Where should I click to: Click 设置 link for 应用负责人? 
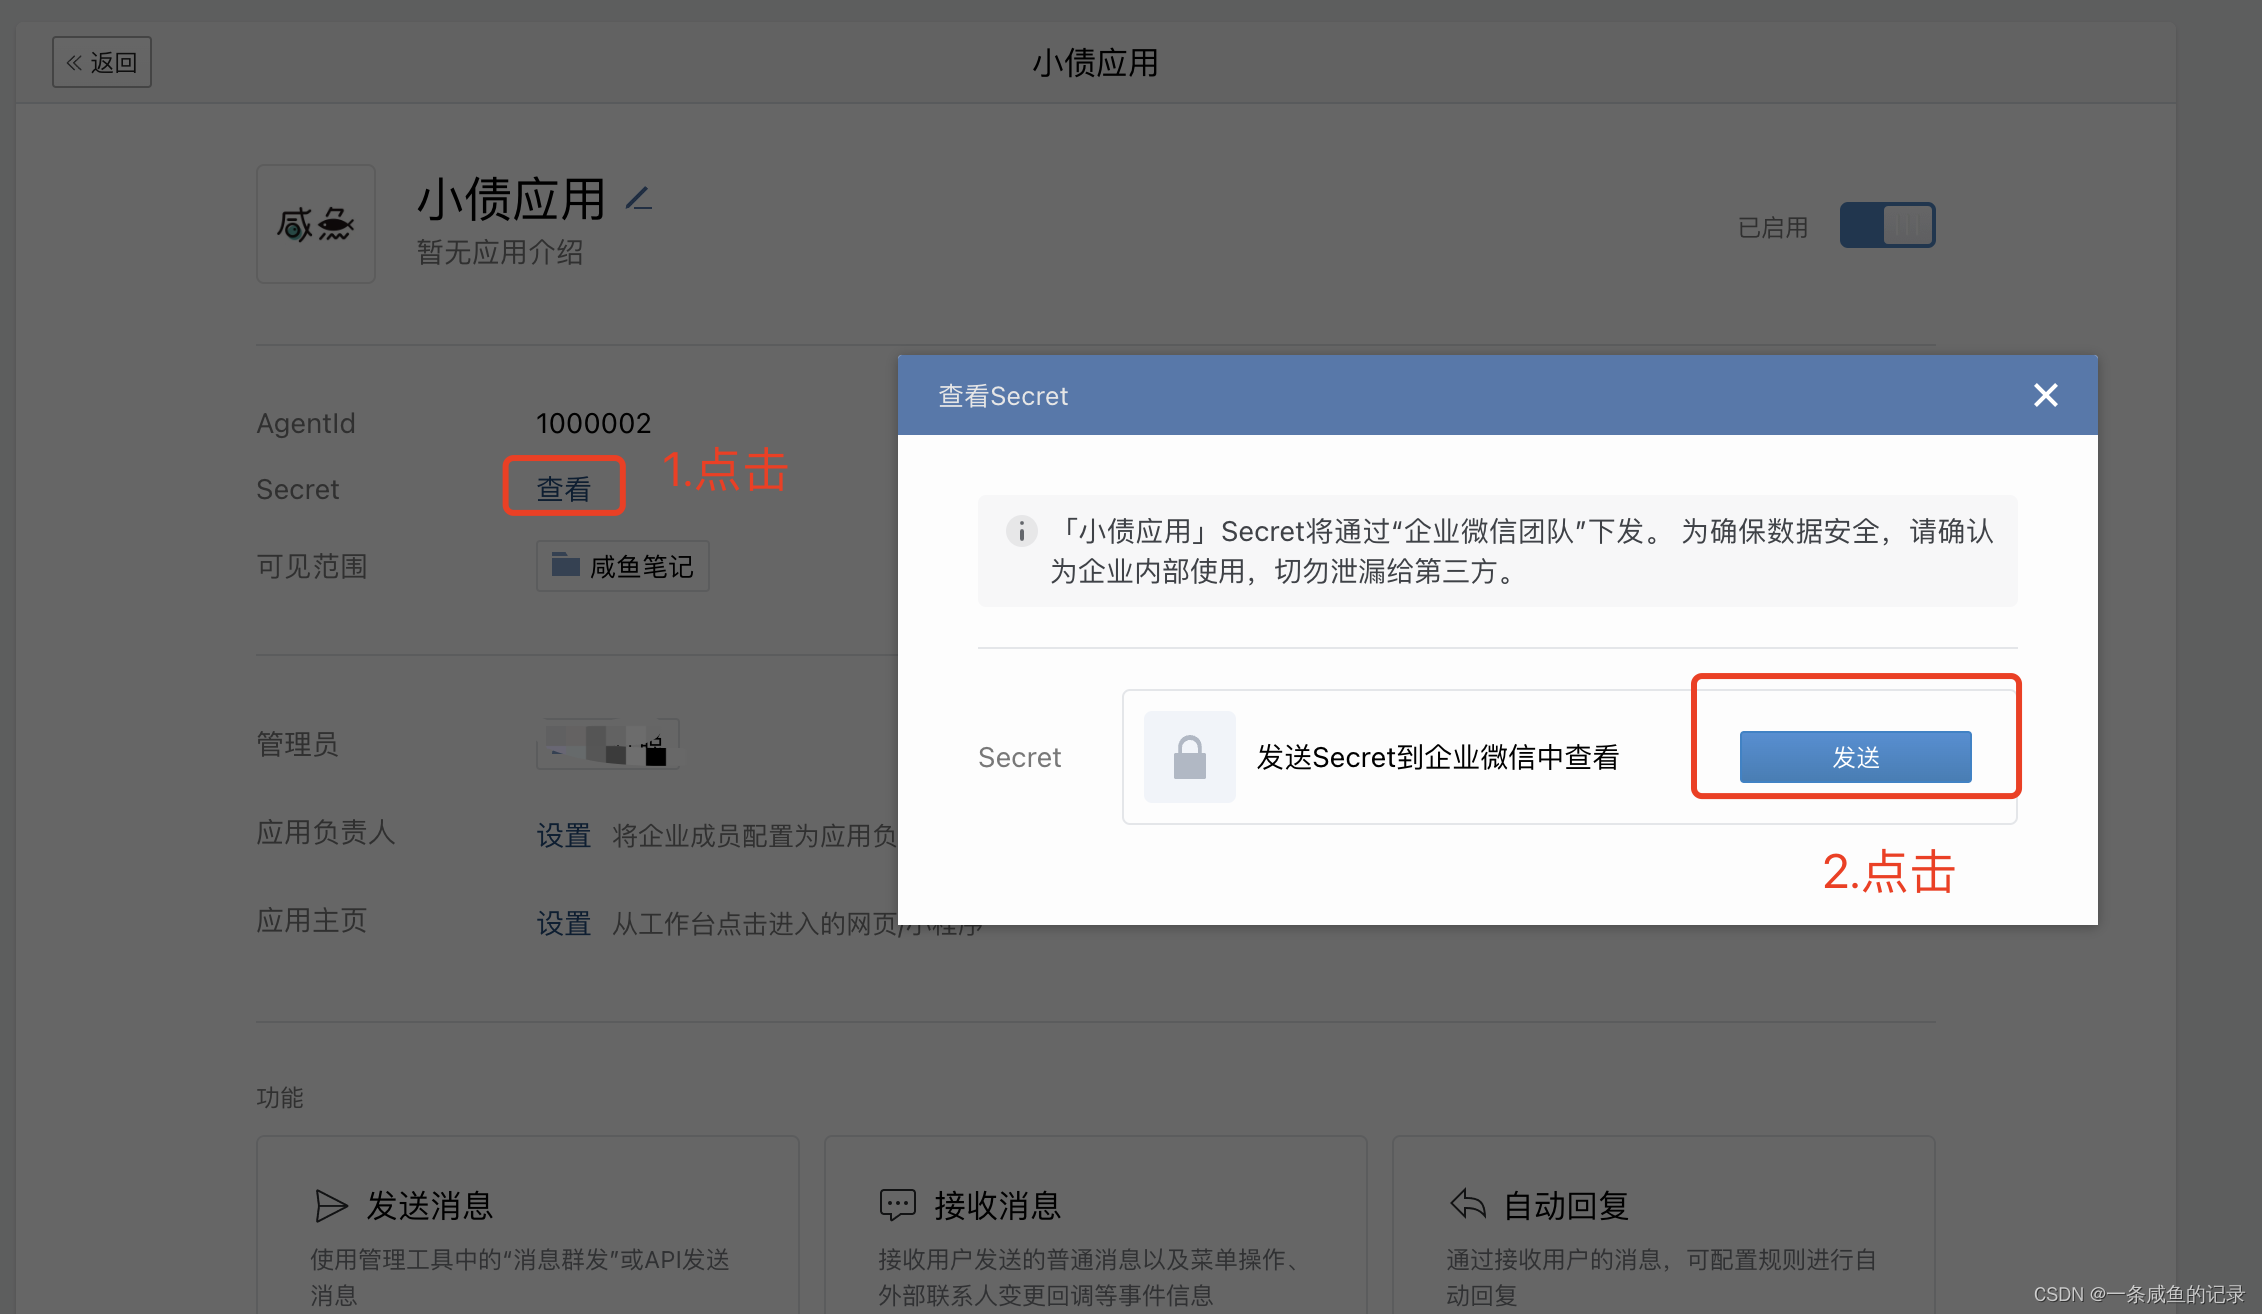[x=564, y=835]
